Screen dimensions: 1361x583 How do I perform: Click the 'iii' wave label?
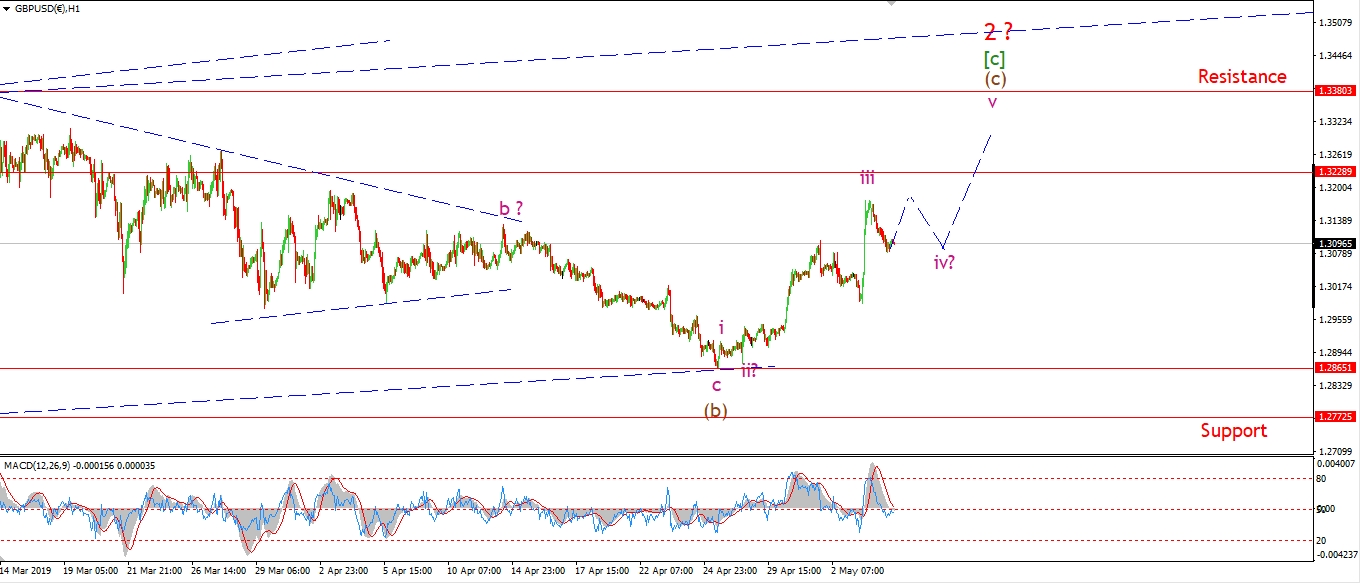[x=867, y=178]
